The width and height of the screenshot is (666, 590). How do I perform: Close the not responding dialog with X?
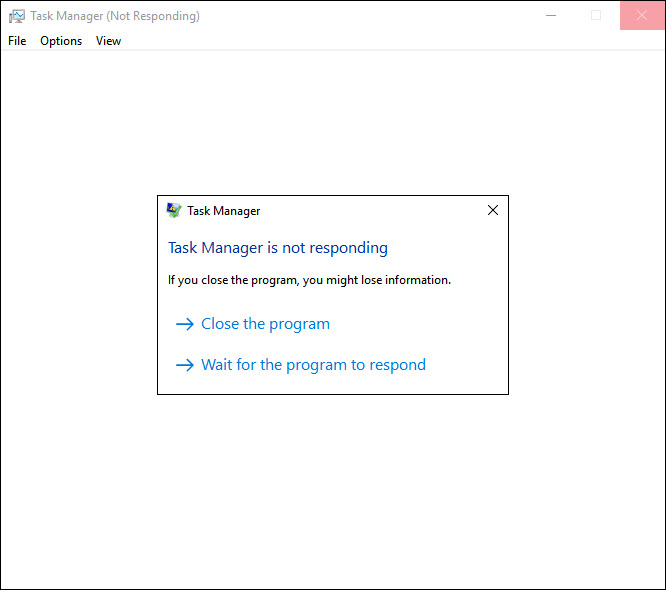tap(492, 211)
